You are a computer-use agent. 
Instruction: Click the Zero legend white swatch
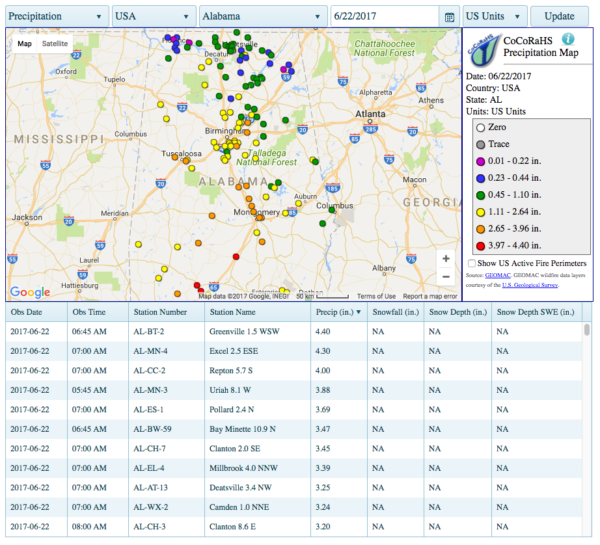(x=480, y=128)
